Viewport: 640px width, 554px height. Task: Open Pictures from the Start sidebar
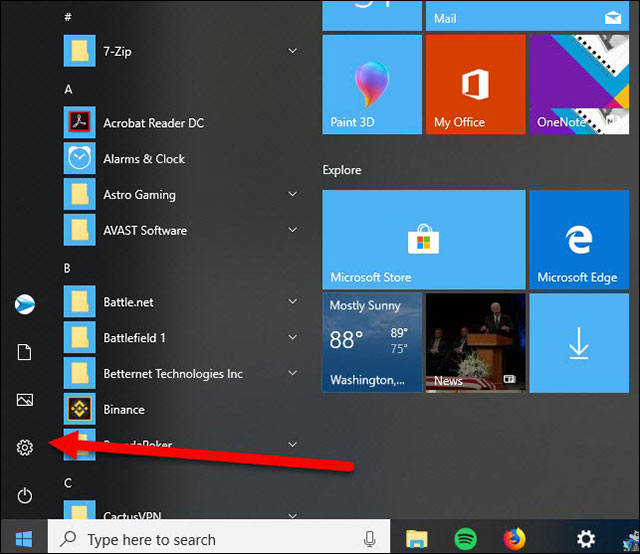pos(25,400)
